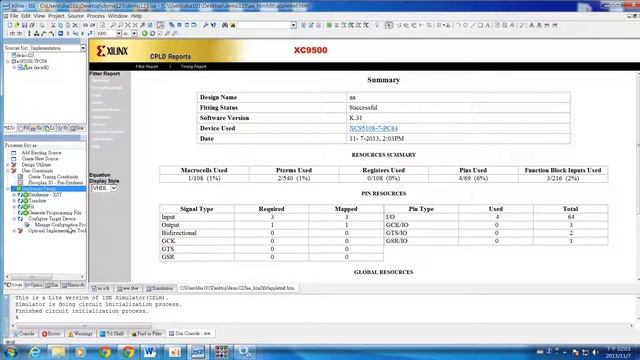640x360 pixels.
Task: Open the simulation time value dropdown
Action: click(119, 33)
